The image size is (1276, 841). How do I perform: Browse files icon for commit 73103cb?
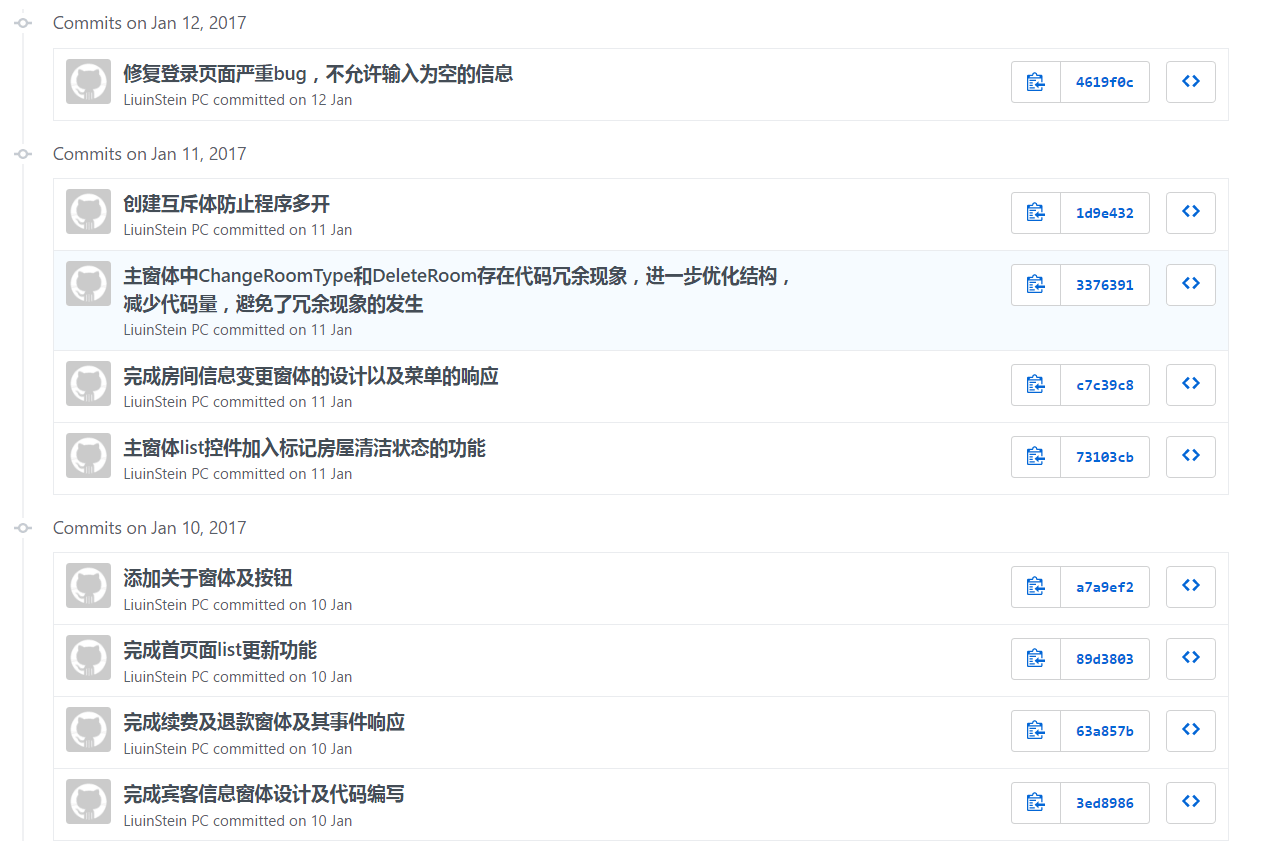1190,456
